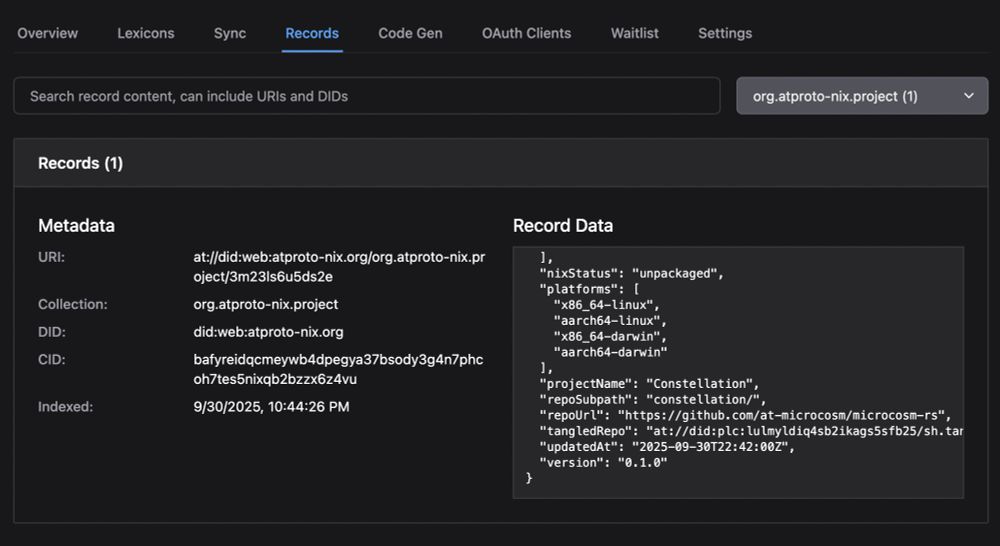Click the URI: label

[51, 258]
